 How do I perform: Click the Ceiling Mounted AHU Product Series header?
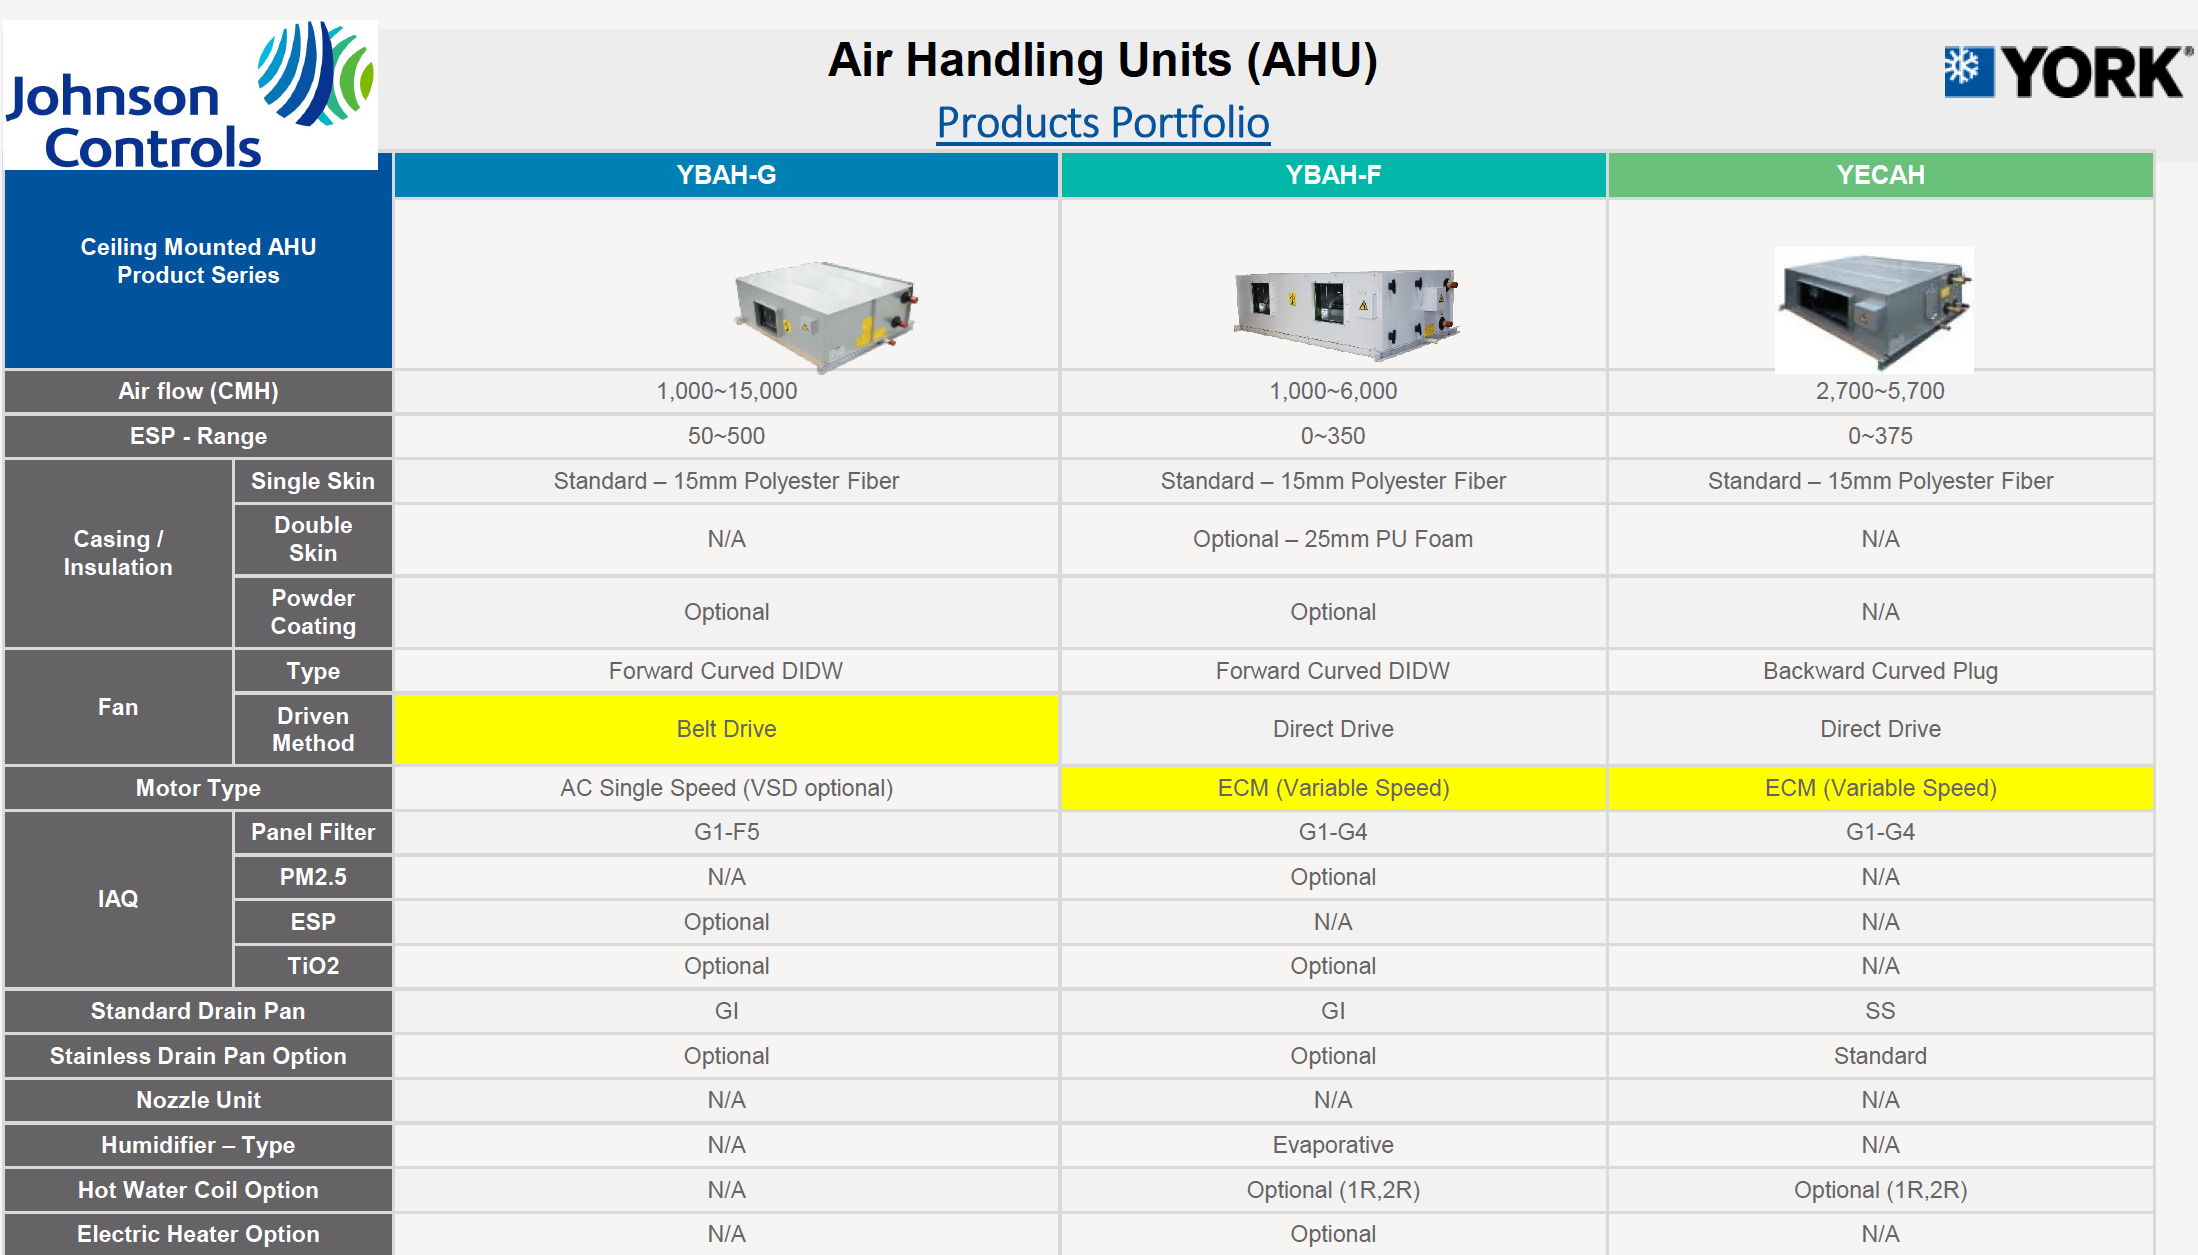(198, 261)
